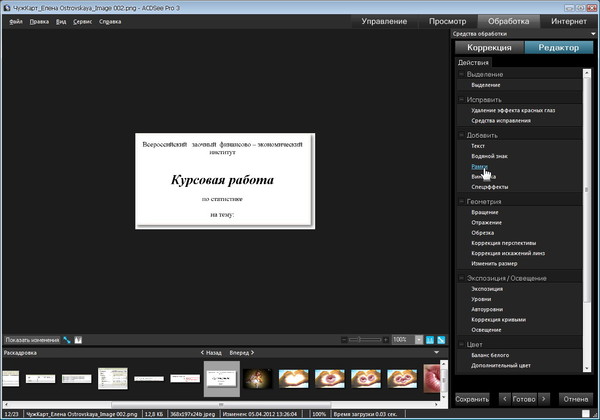Open the Баланс белого tool

490,355
